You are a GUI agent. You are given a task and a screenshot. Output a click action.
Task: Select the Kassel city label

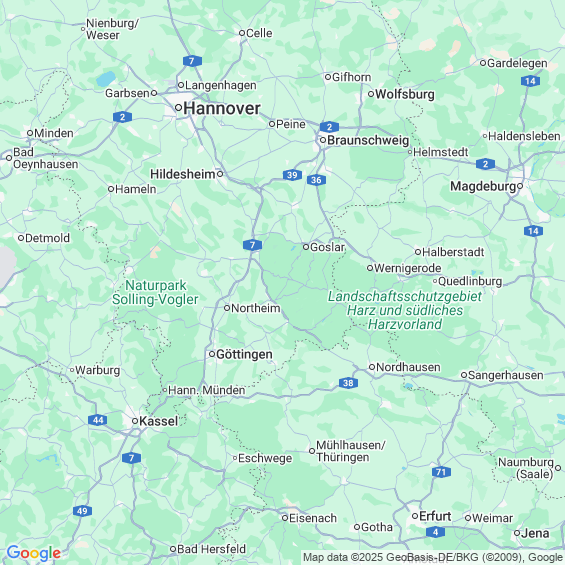click(x=159, y=421)
